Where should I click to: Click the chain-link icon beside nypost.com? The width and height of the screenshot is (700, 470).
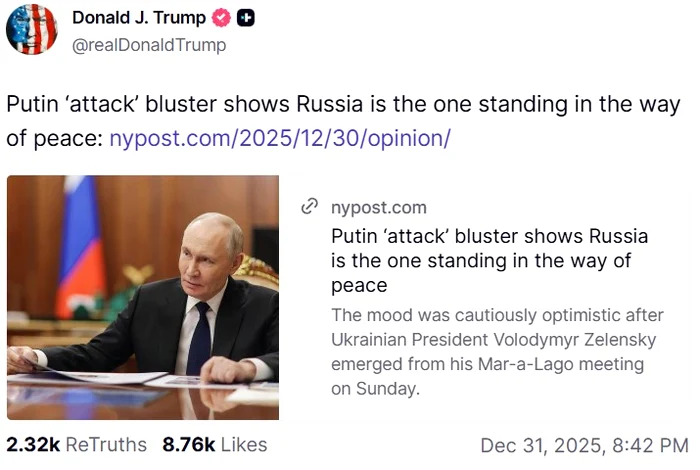coord(310,208)
